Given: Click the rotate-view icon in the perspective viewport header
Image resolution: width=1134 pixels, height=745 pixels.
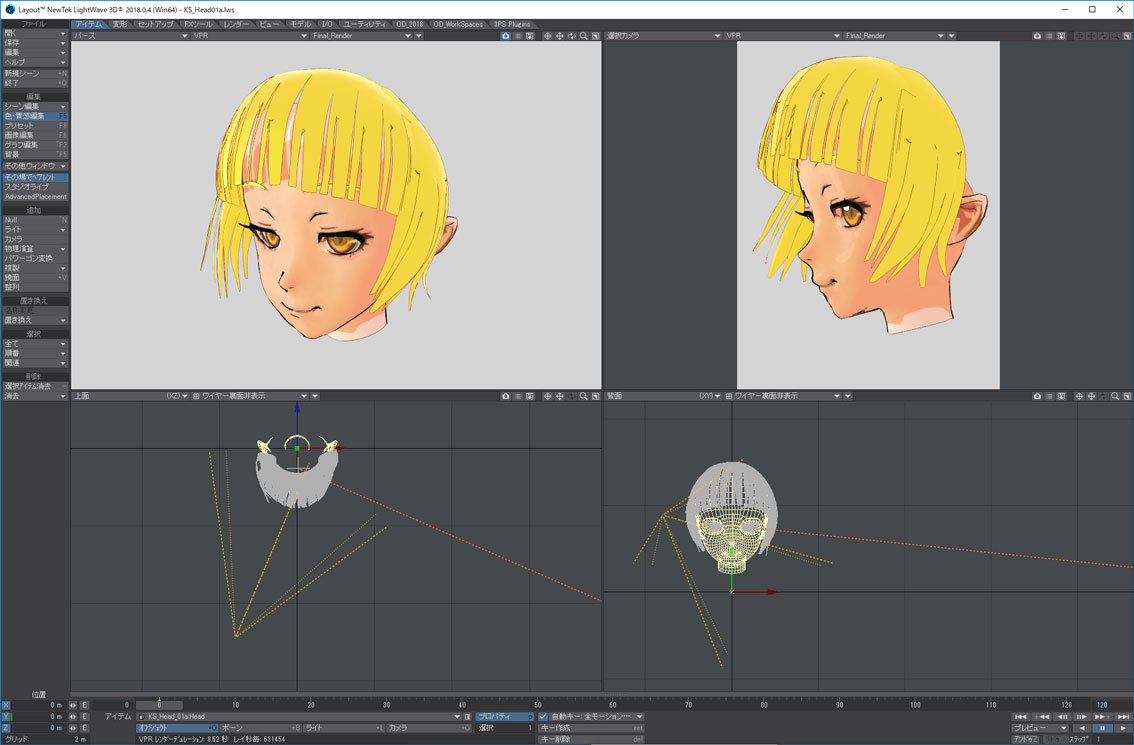Looking at the screenshot, I should [x=571, y=35].
